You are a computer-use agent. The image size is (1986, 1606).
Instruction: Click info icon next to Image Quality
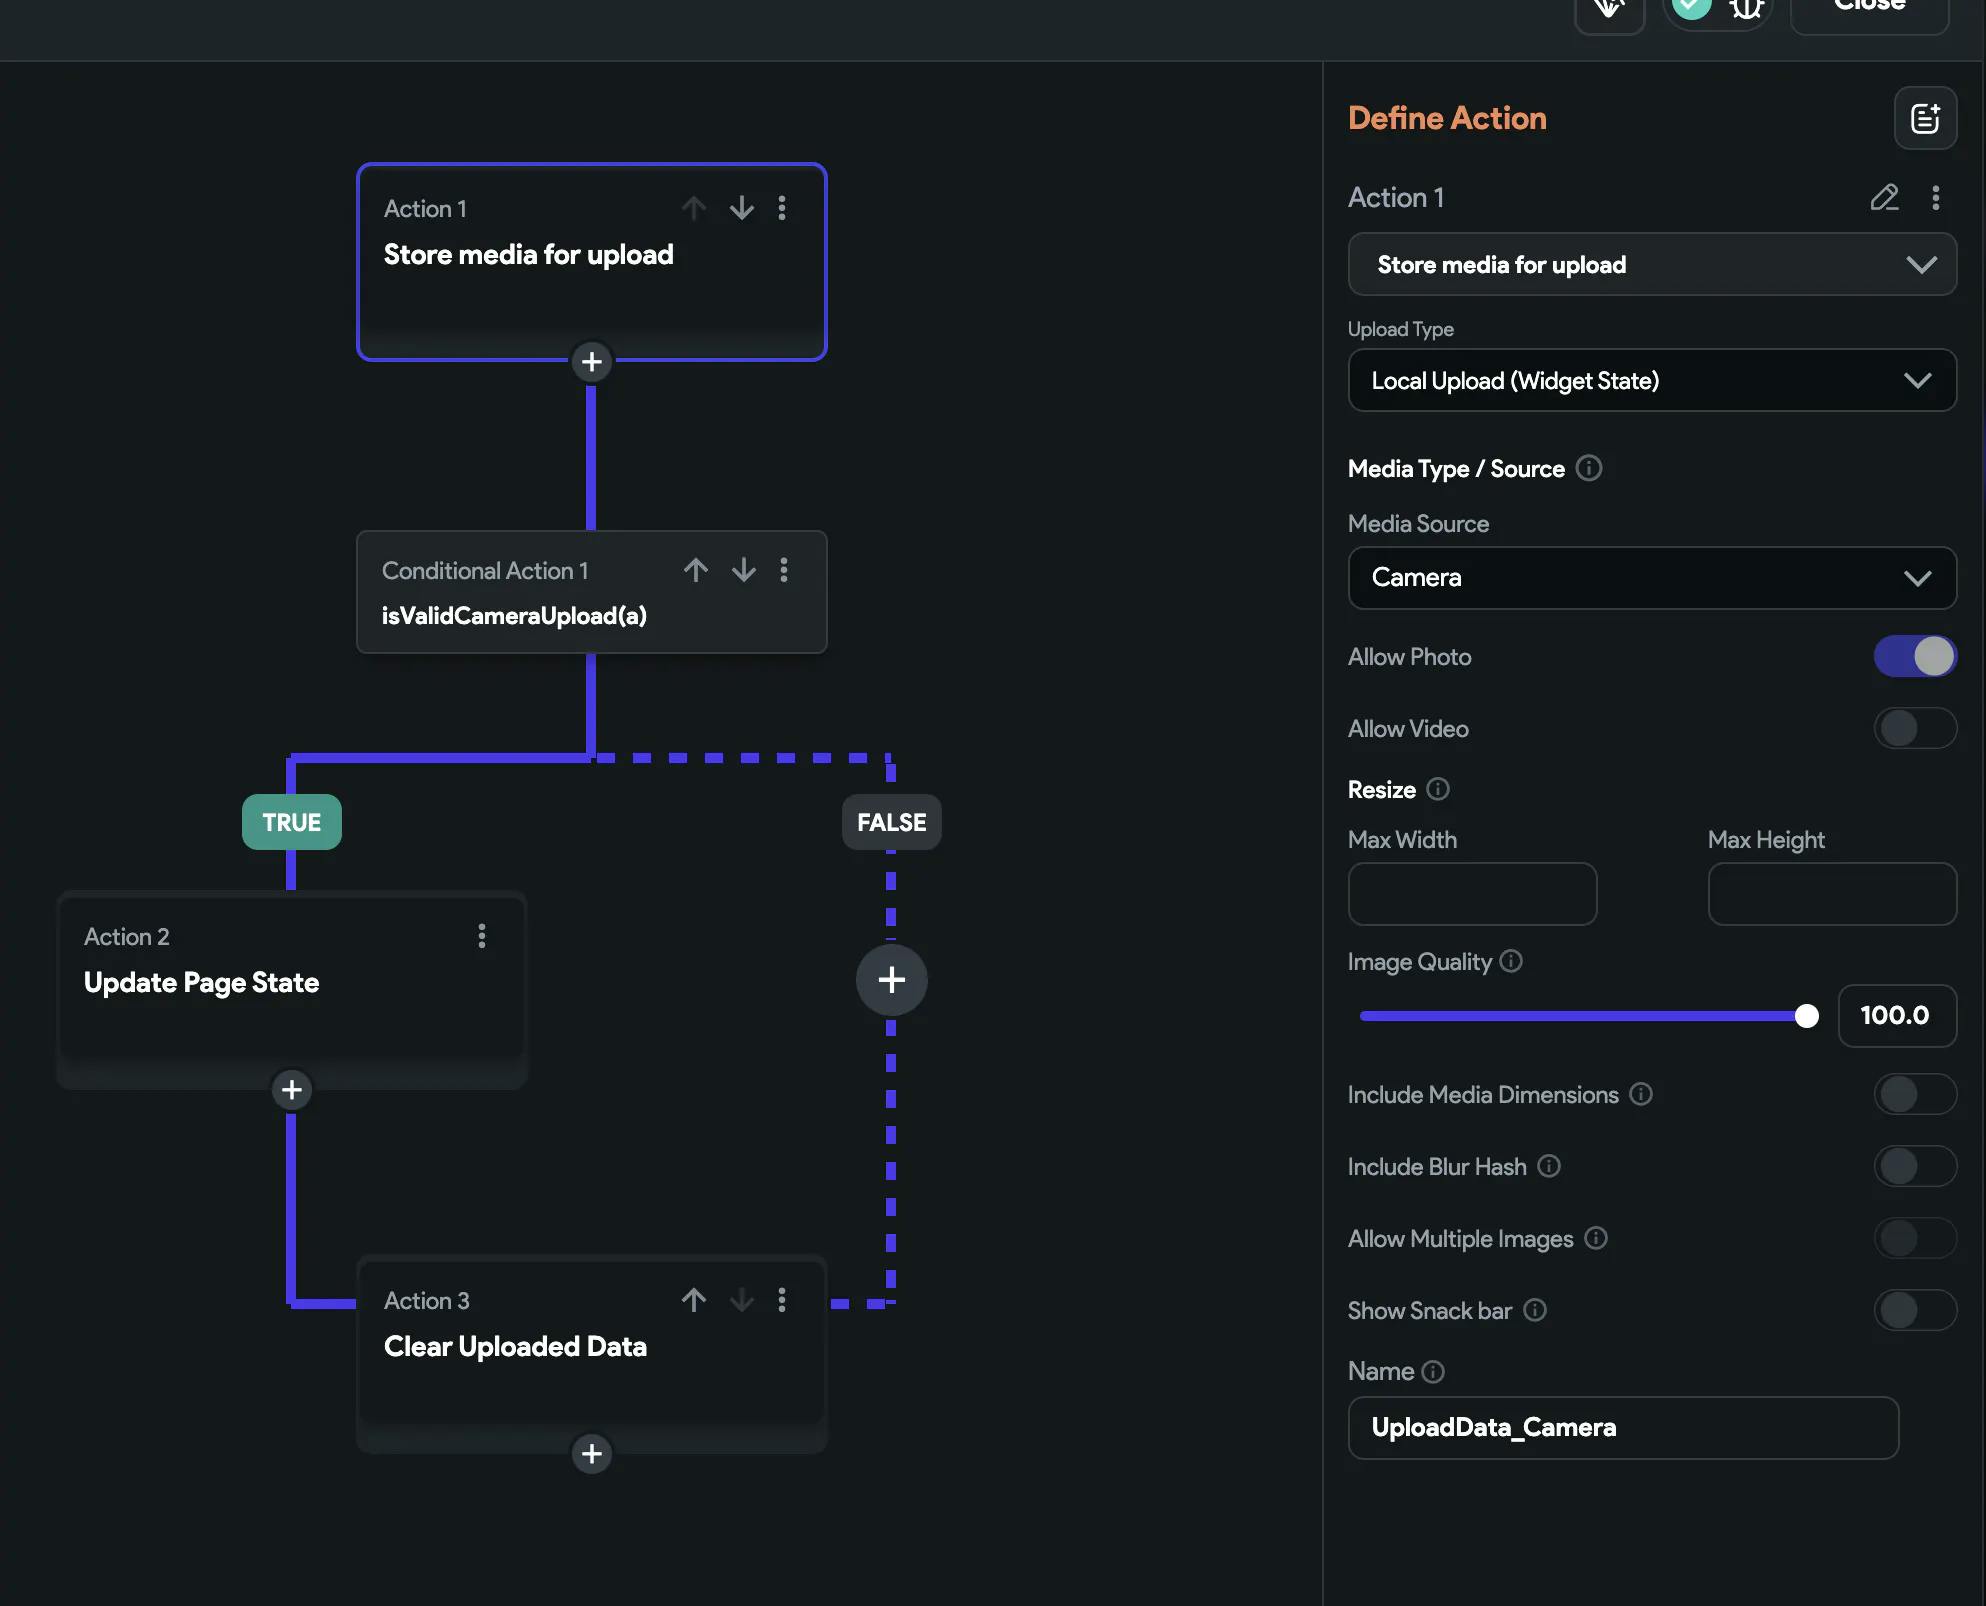[x=1511, y=961]
